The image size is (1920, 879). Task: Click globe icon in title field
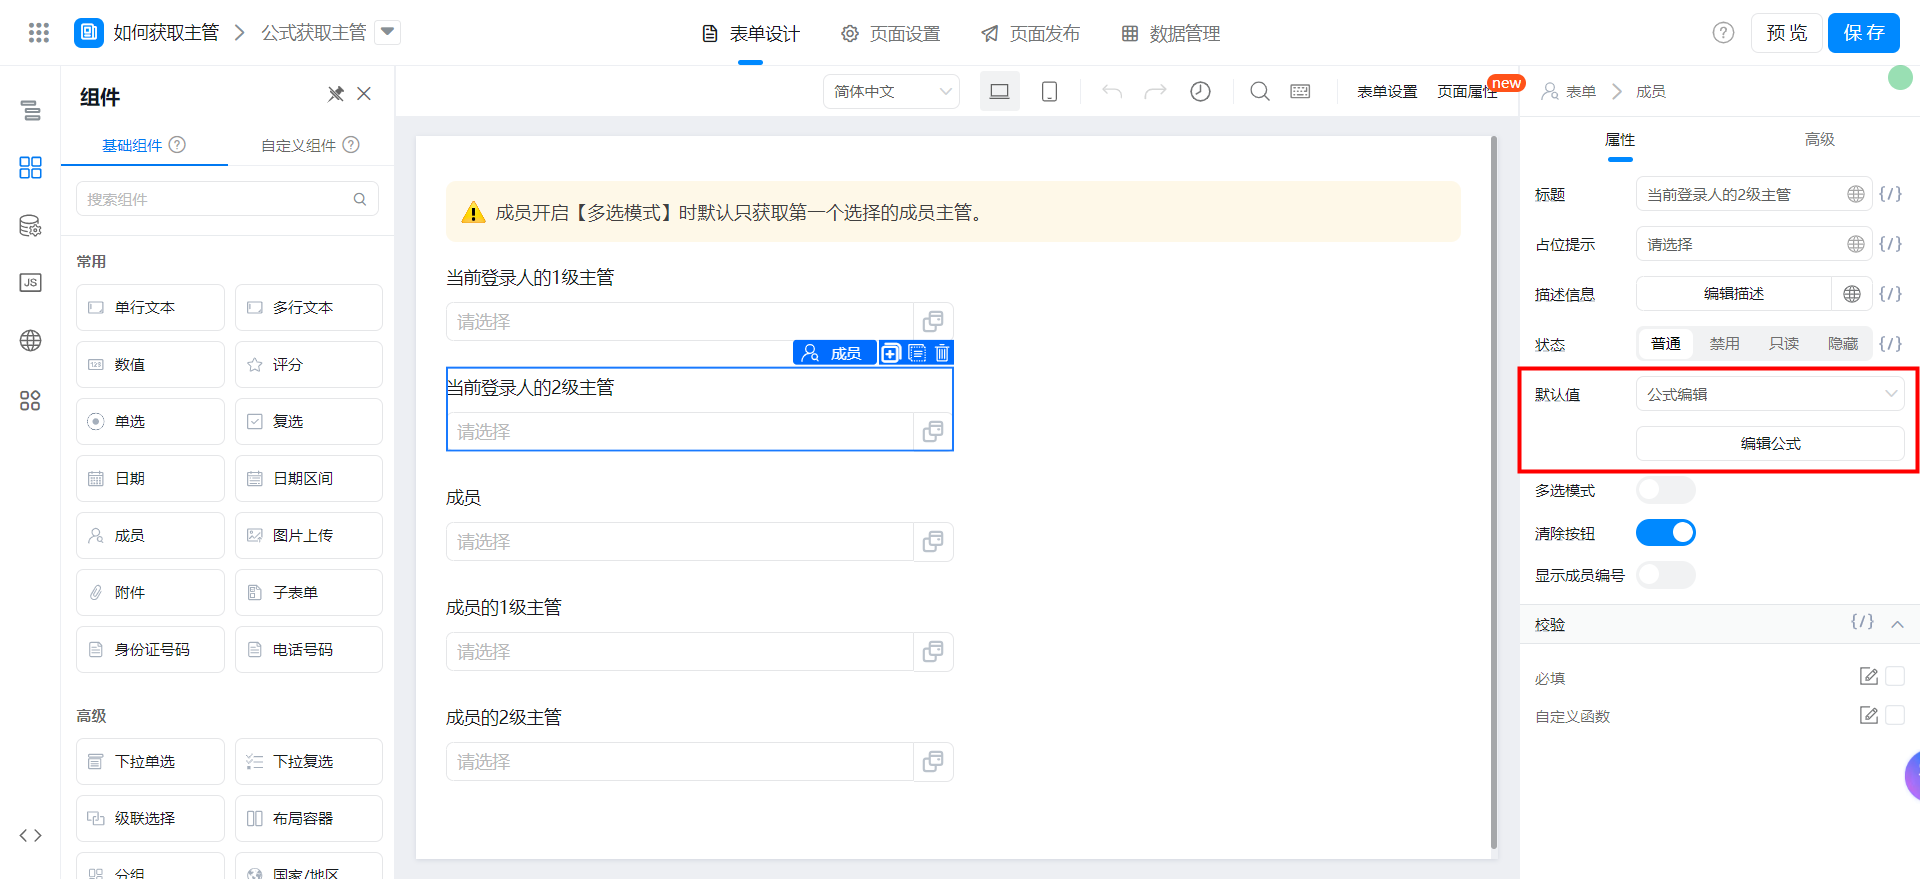pos(1856,194)
